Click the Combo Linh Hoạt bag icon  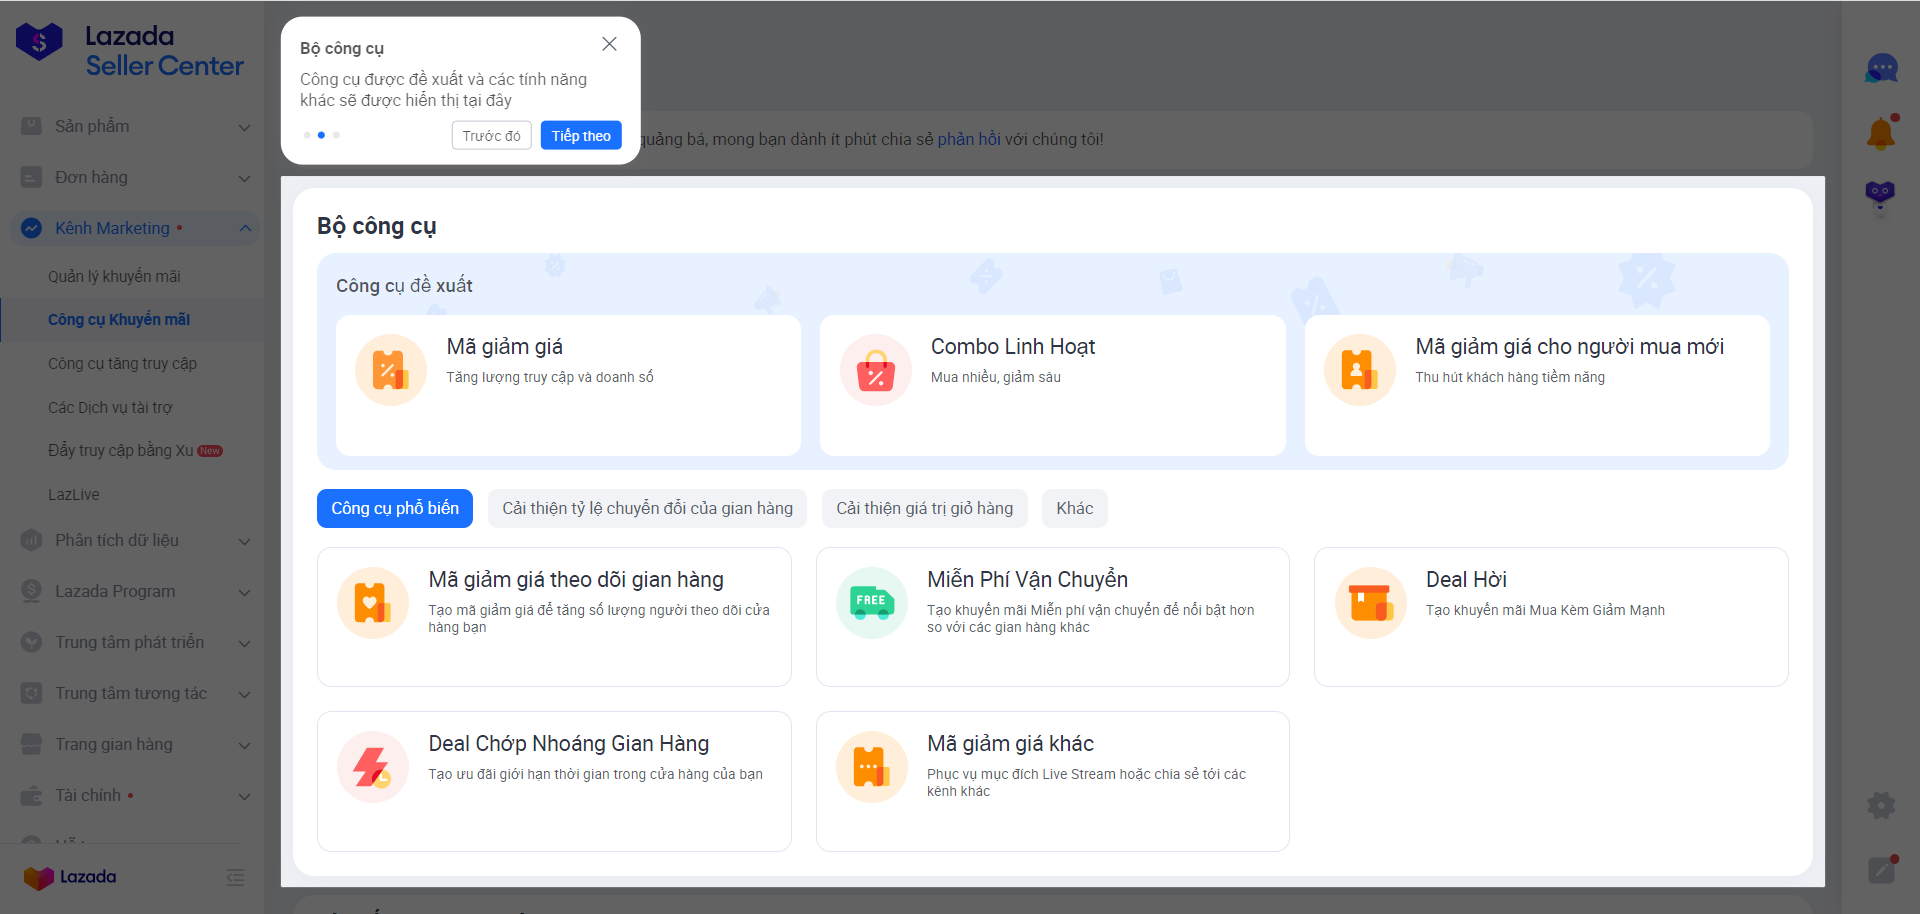[x=875, y=370]
